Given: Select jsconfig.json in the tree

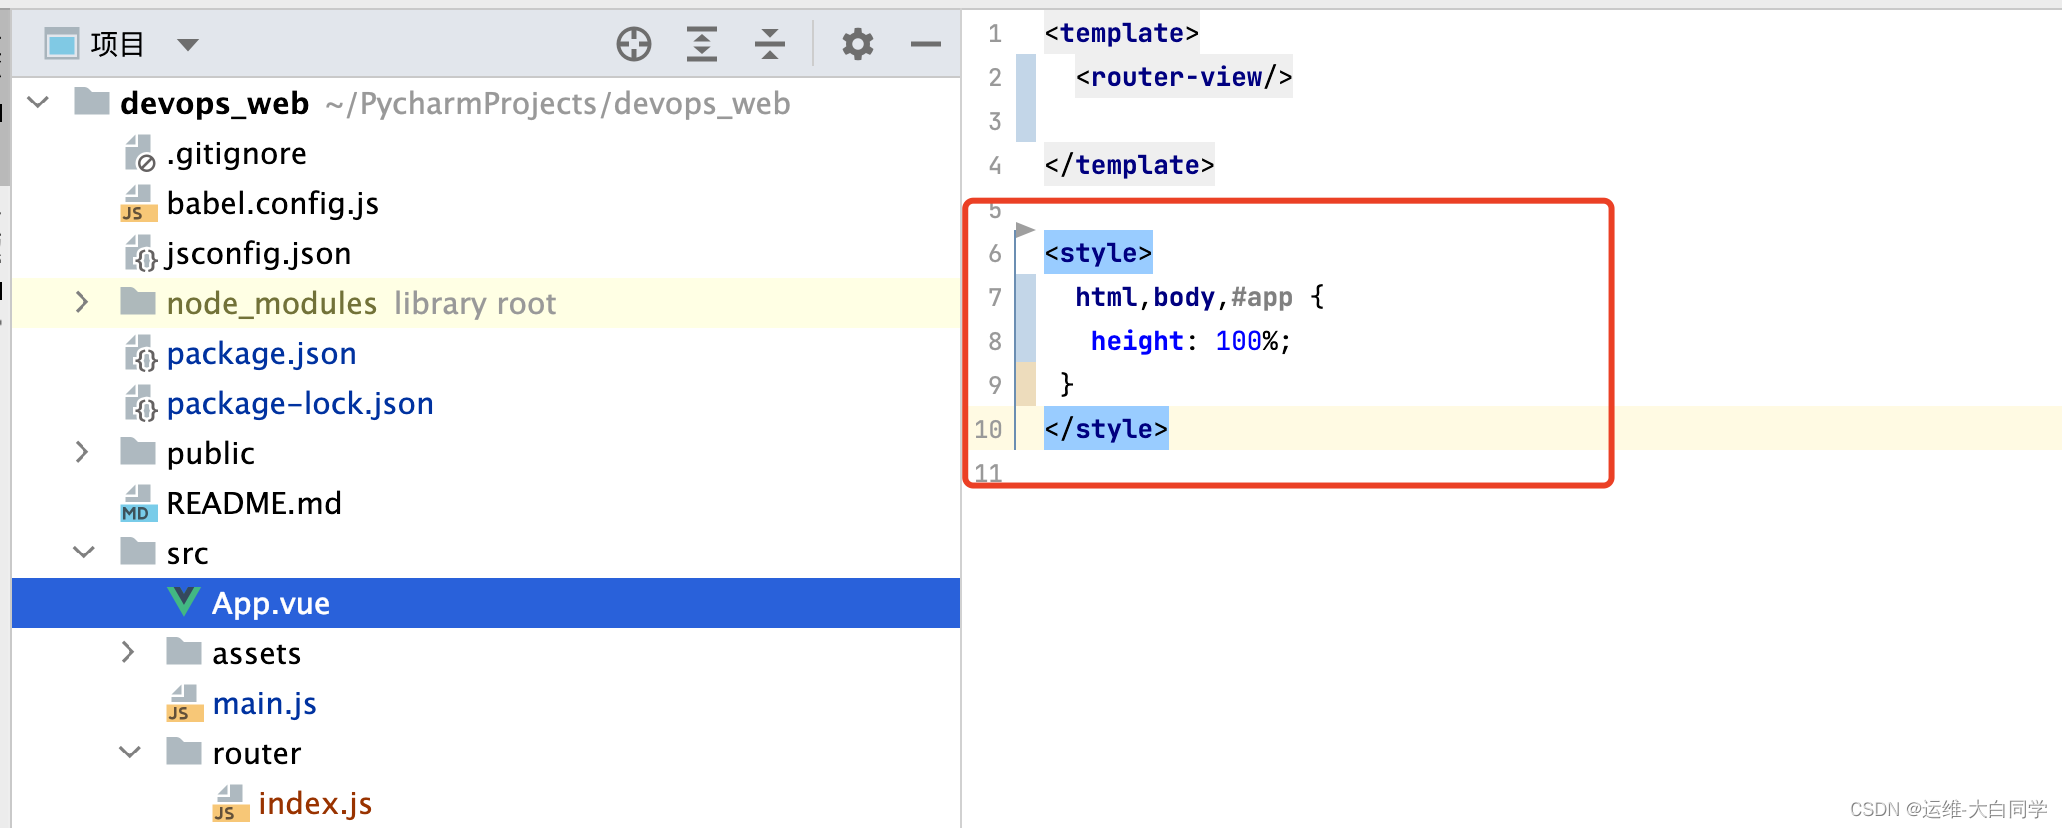Looking at the screenshot, I should point(259,253).
